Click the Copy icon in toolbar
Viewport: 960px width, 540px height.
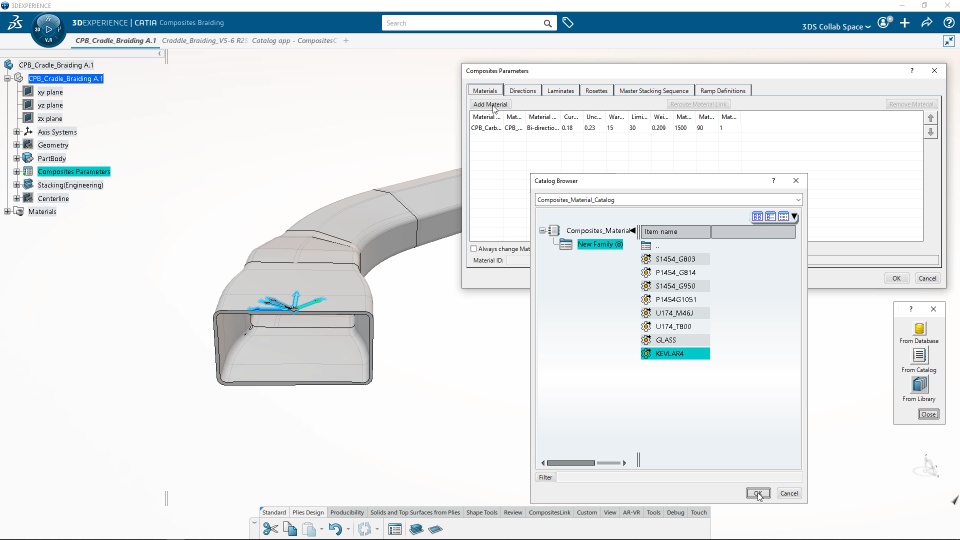pos(290,529)
